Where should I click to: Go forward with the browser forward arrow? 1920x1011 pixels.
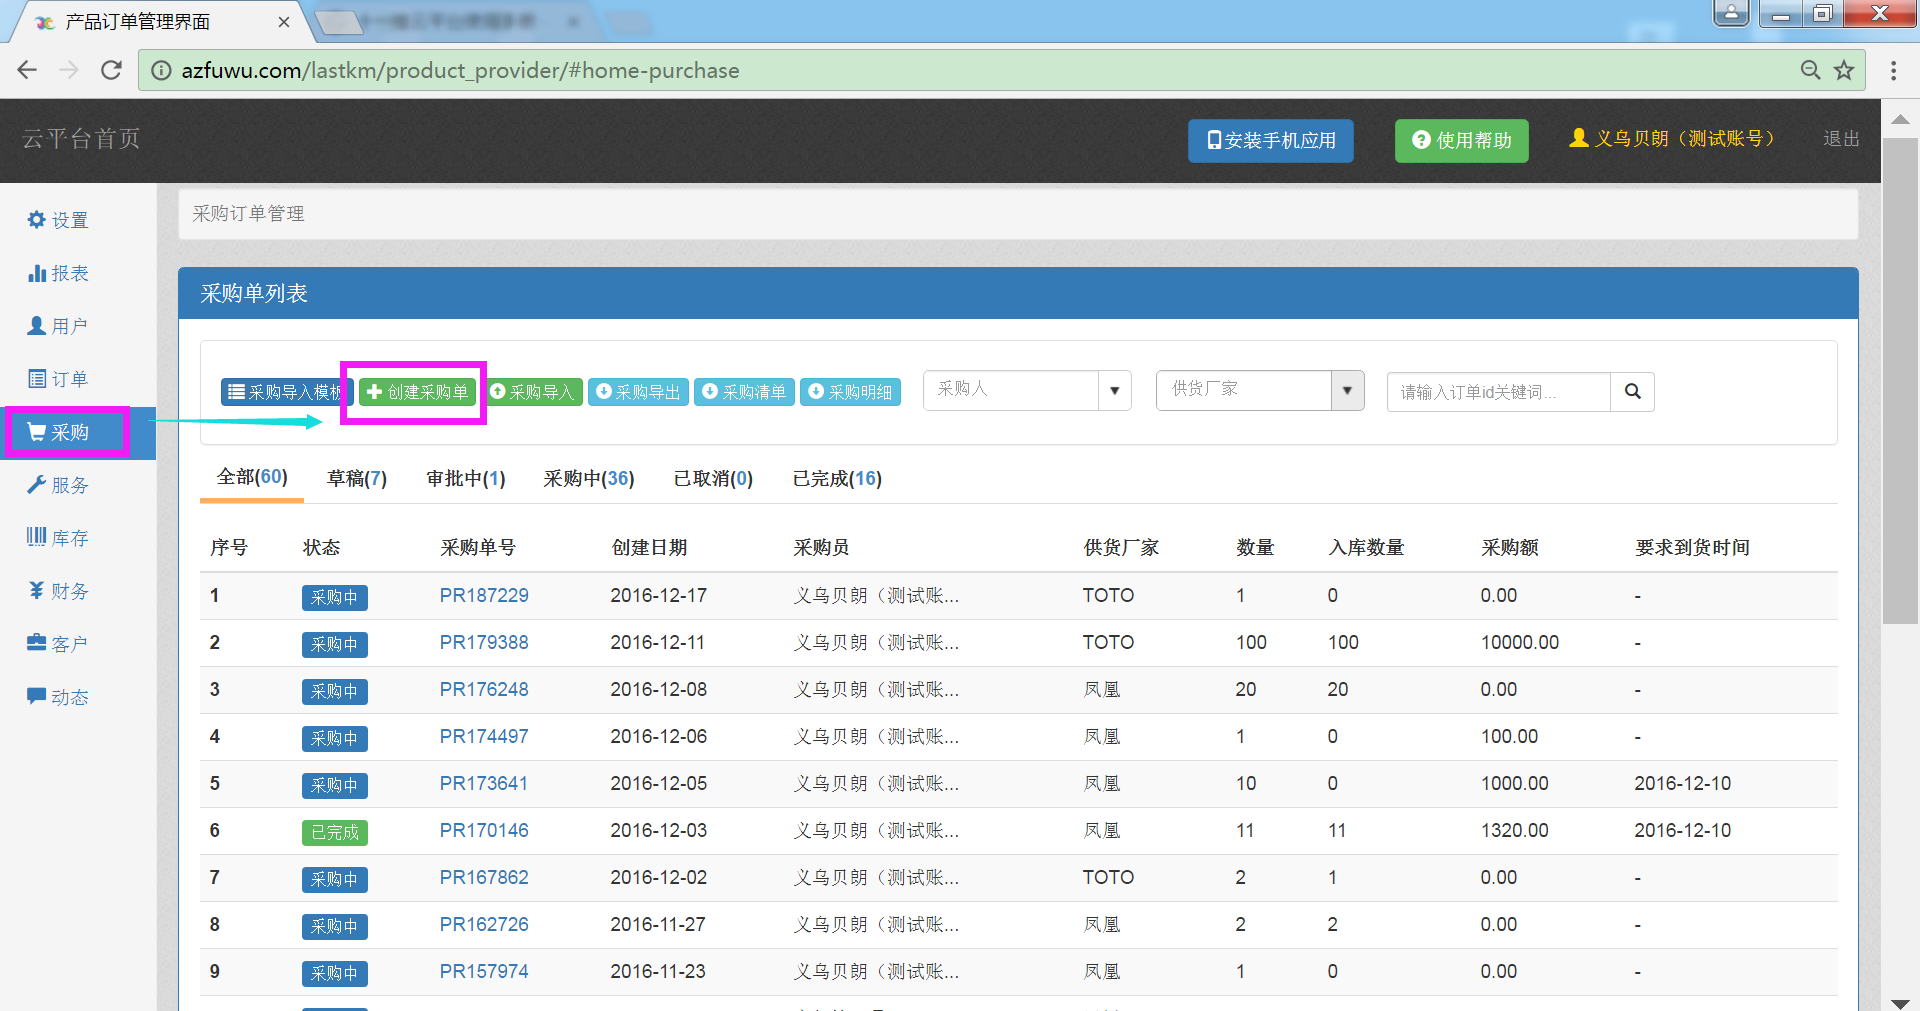(69, 70)
